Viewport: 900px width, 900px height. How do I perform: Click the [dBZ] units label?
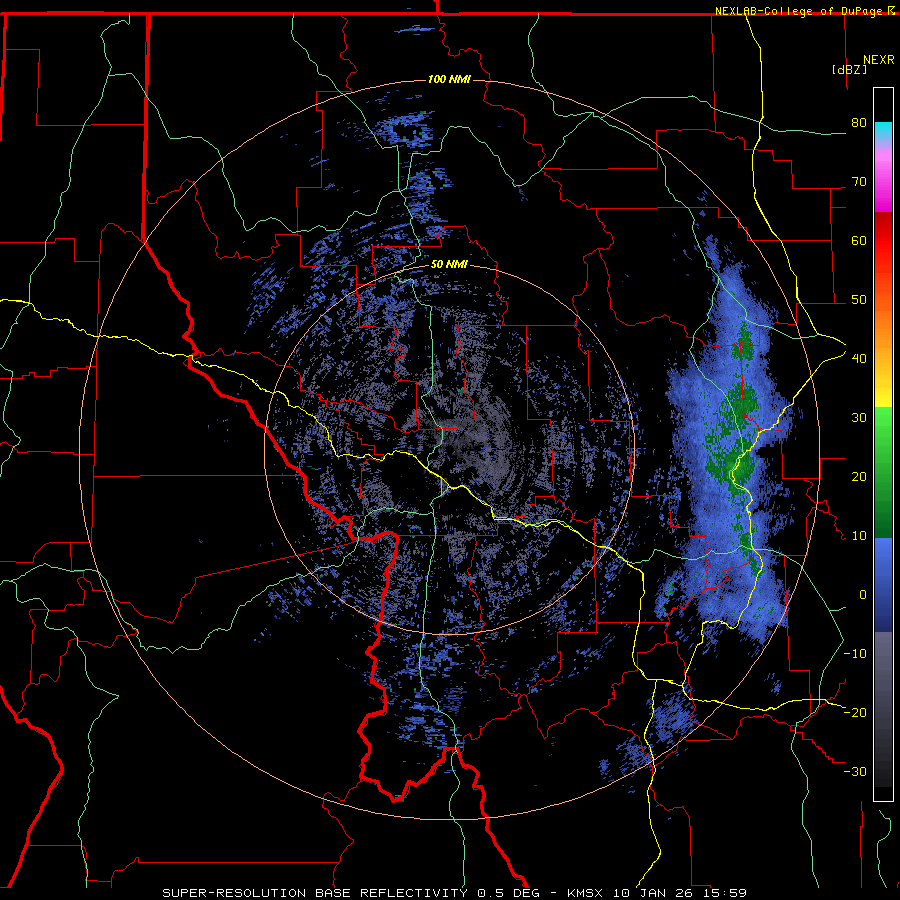click(x=849, y=70)
